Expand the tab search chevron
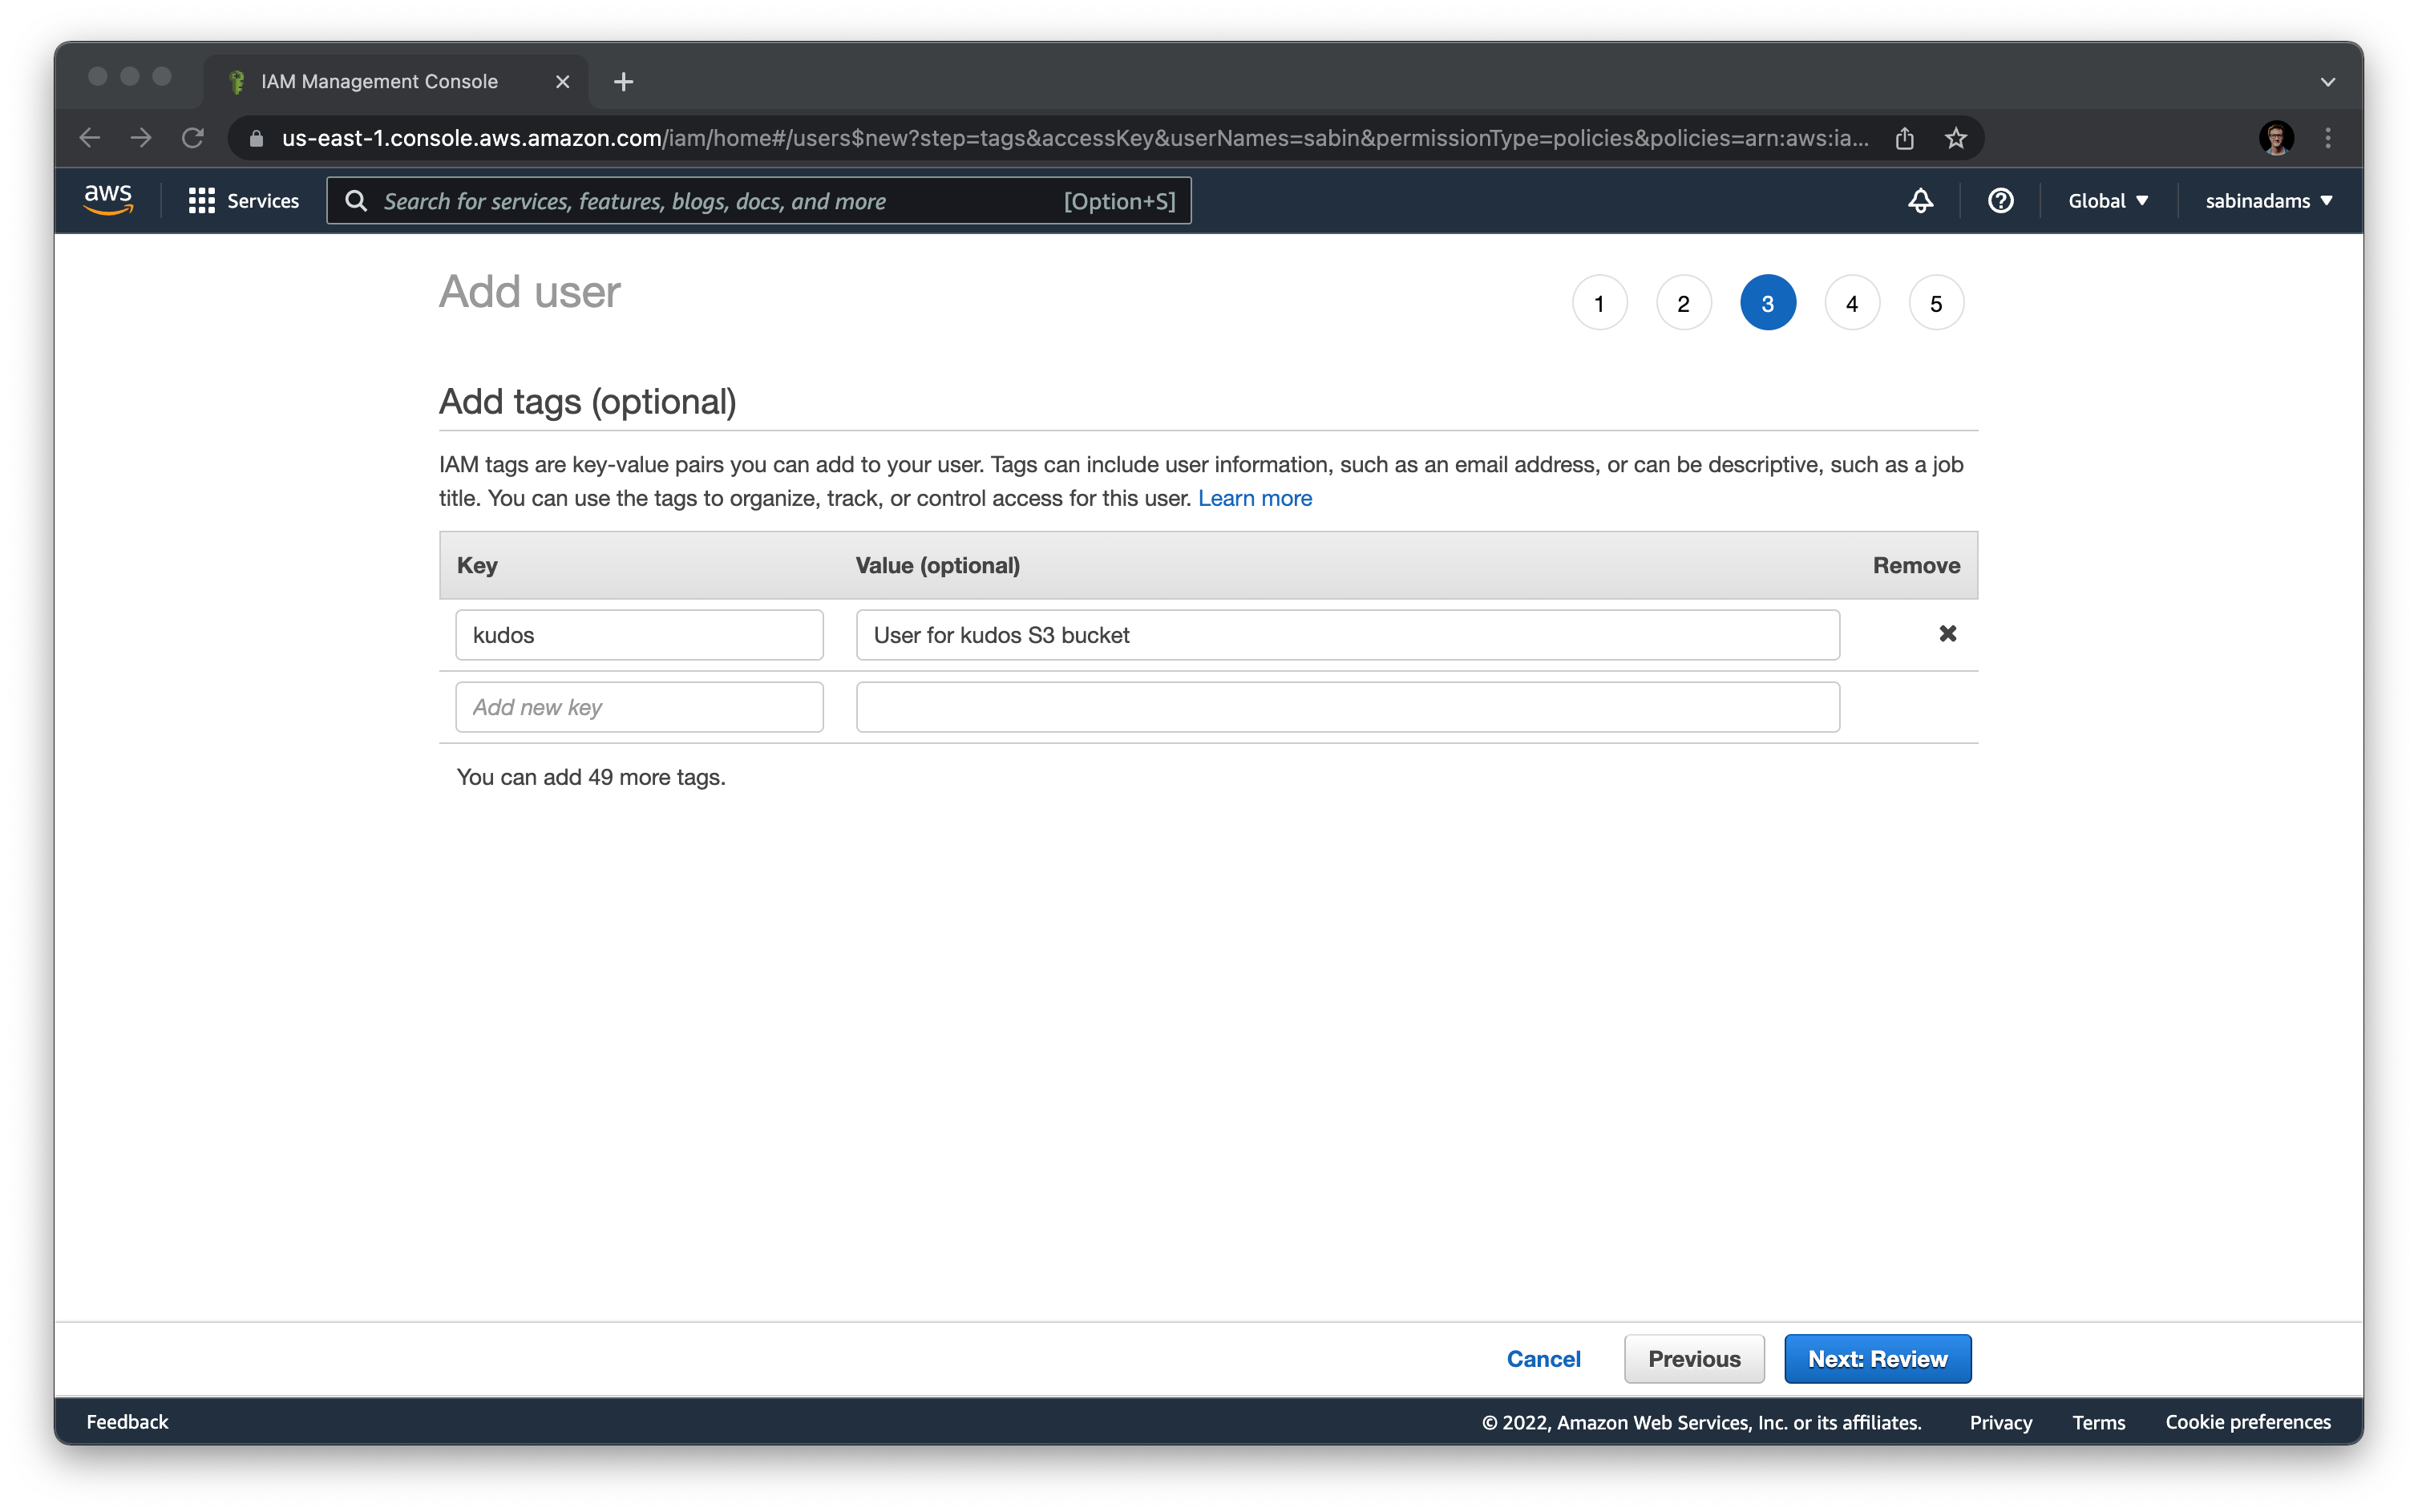 [2327, 82]
